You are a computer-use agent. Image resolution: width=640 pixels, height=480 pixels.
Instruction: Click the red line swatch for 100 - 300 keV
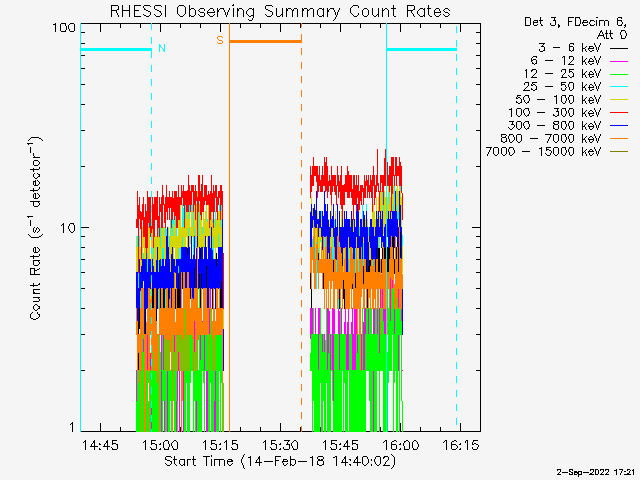coord(619,113)
